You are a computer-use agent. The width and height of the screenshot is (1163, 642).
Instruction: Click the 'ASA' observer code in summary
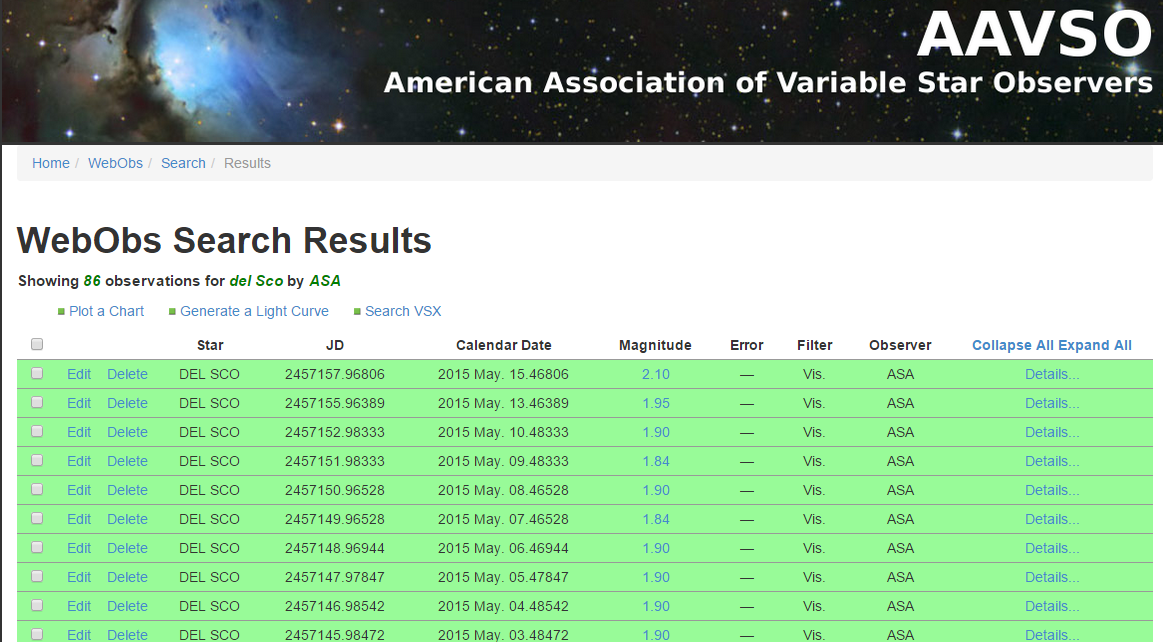click(325, 281)
